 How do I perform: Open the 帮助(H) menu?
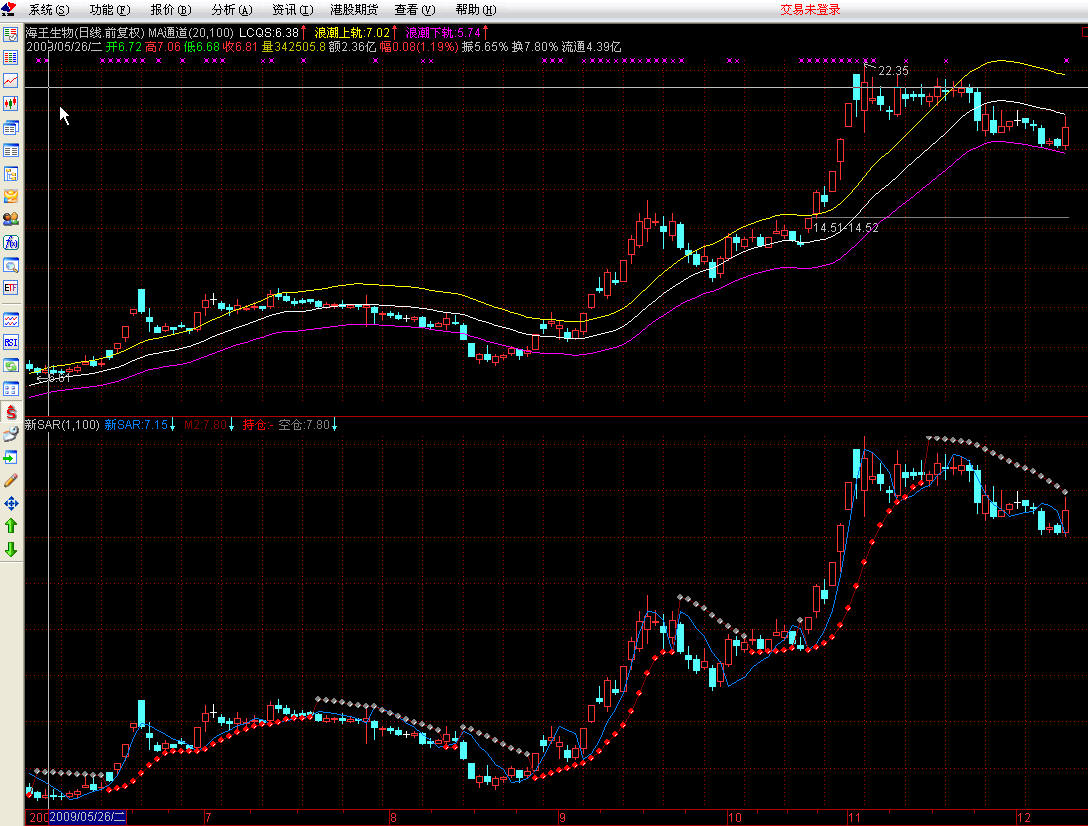click(476, 10)
